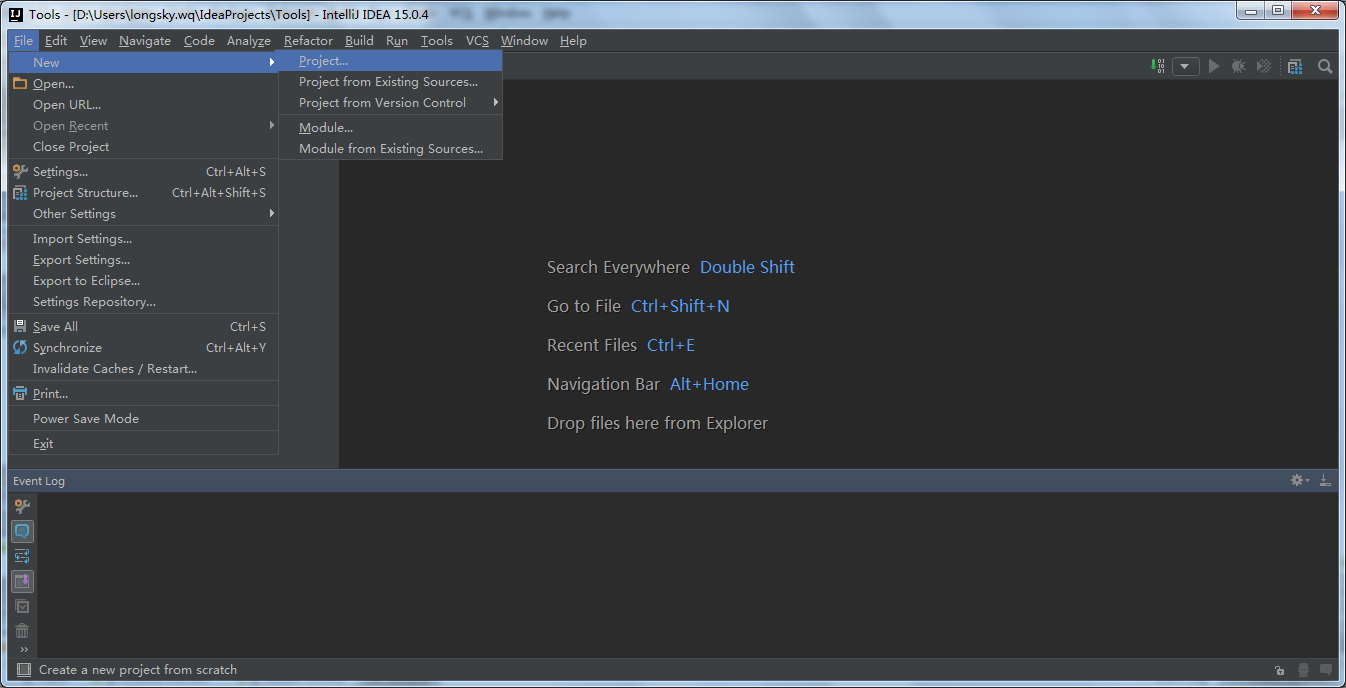
Task: Open the Tools menu
Action: pyautogui.click(x=437, y=41)
